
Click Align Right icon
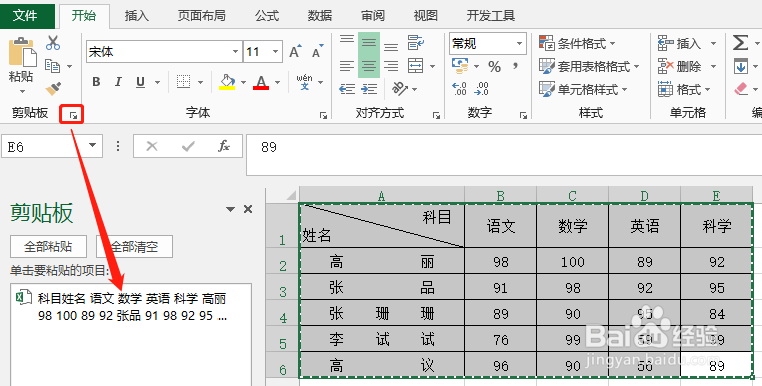point(391,66)
